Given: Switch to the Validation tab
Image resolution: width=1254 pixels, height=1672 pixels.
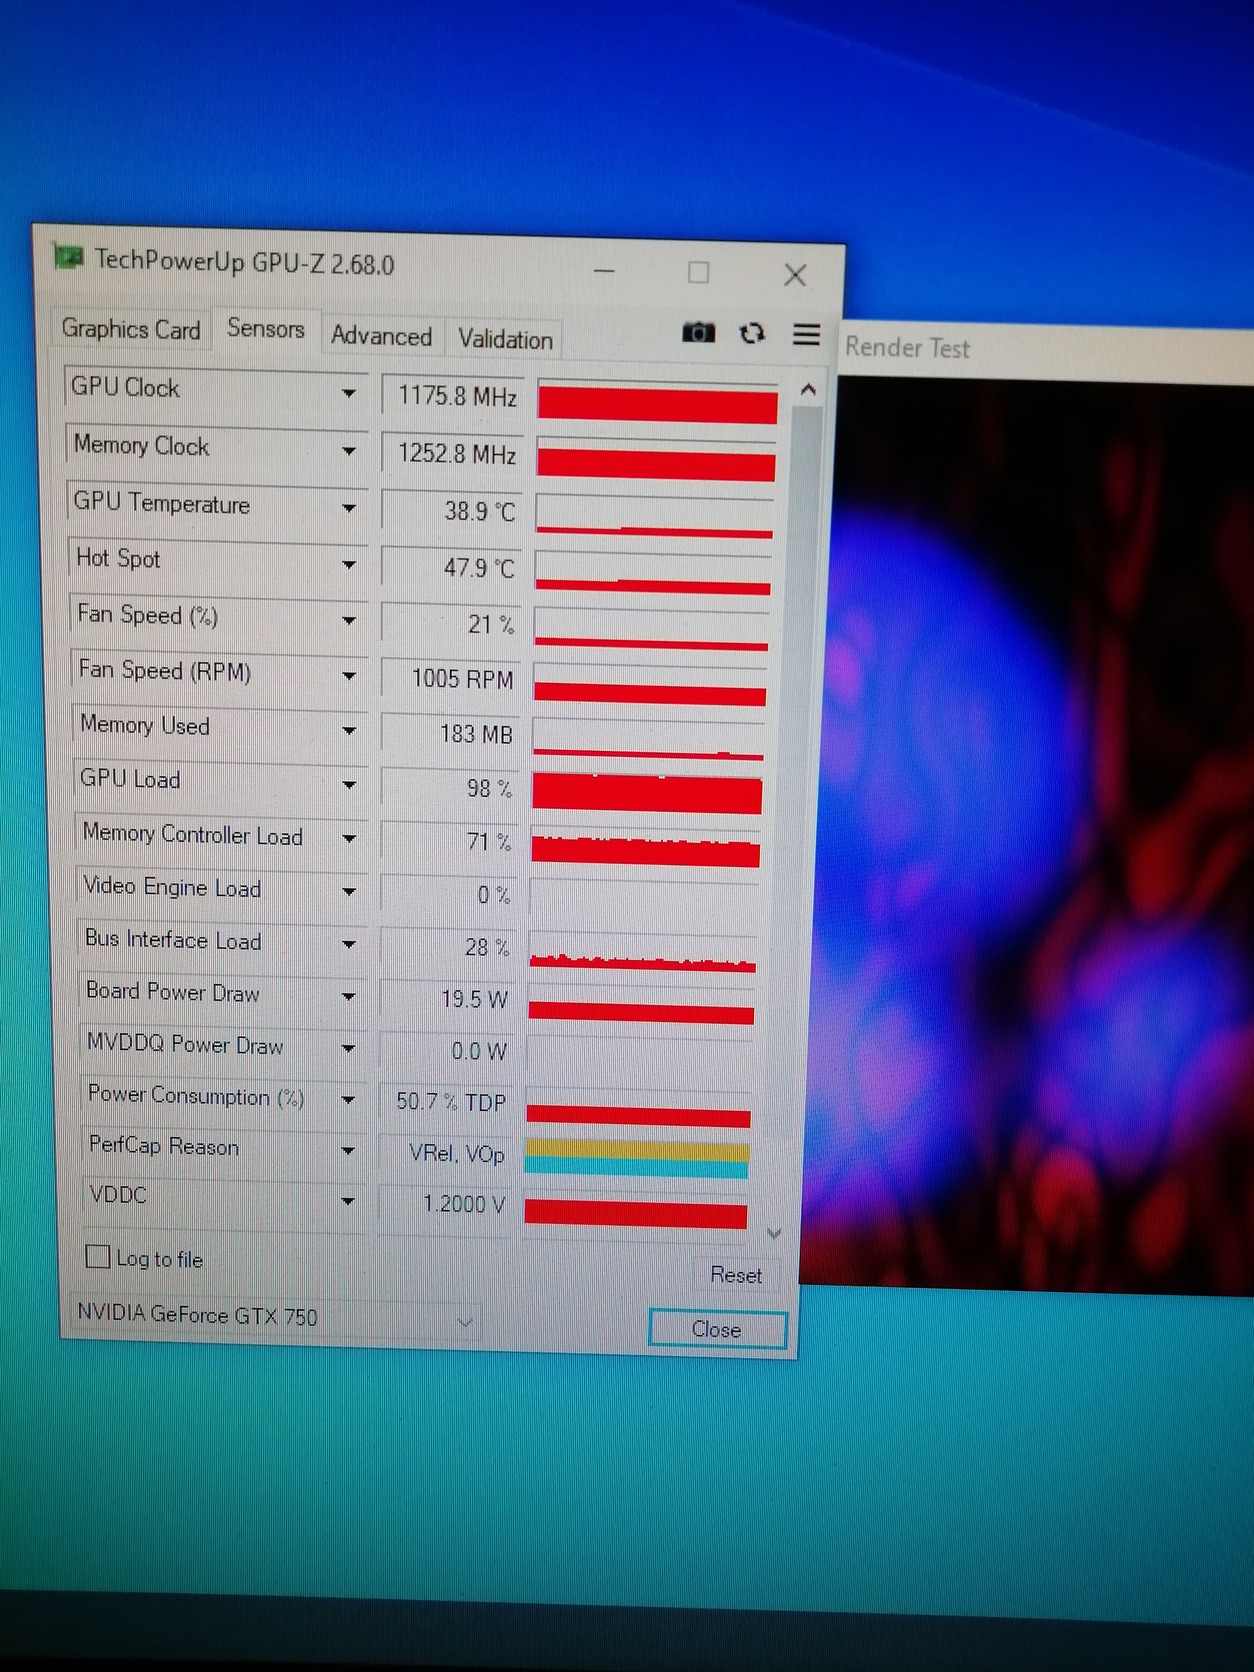Looking at the screenshot, I should point(505,339).
